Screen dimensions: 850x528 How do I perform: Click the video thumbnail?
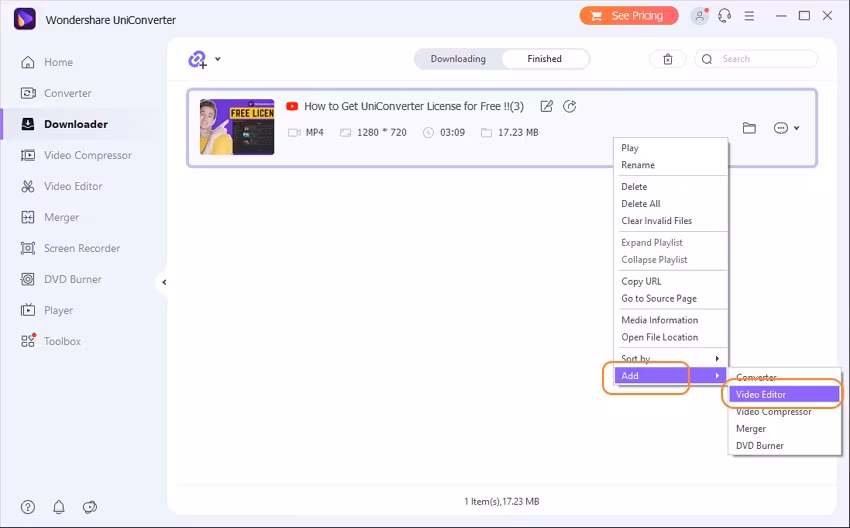(x=237, y=127)
